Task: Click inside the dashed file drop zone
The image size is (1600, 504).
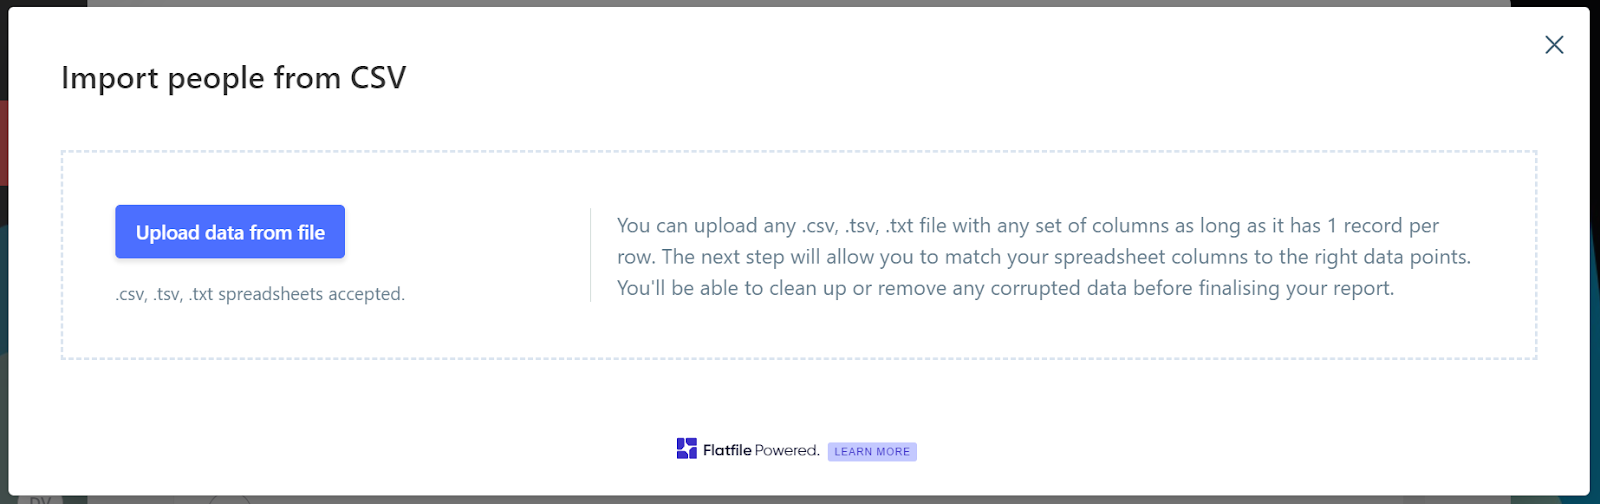Action: coord(799,330)
